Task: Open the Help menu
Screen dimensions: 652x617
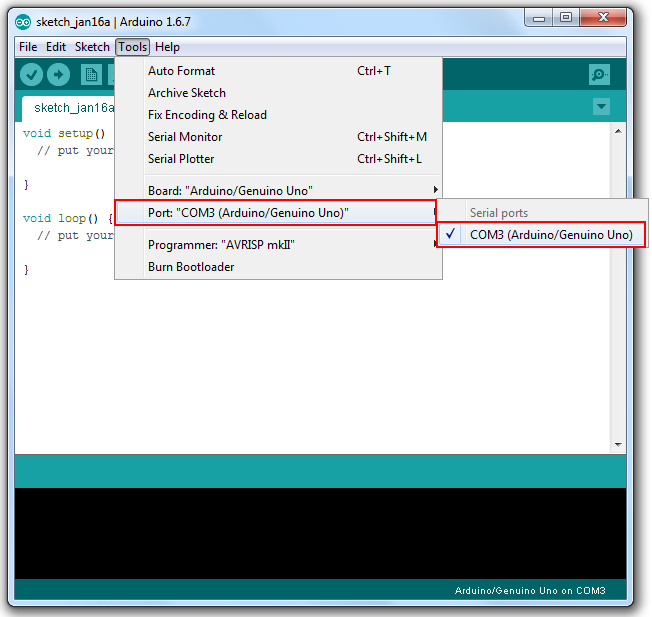Action: pyautogui.click(x=167, y=47)
